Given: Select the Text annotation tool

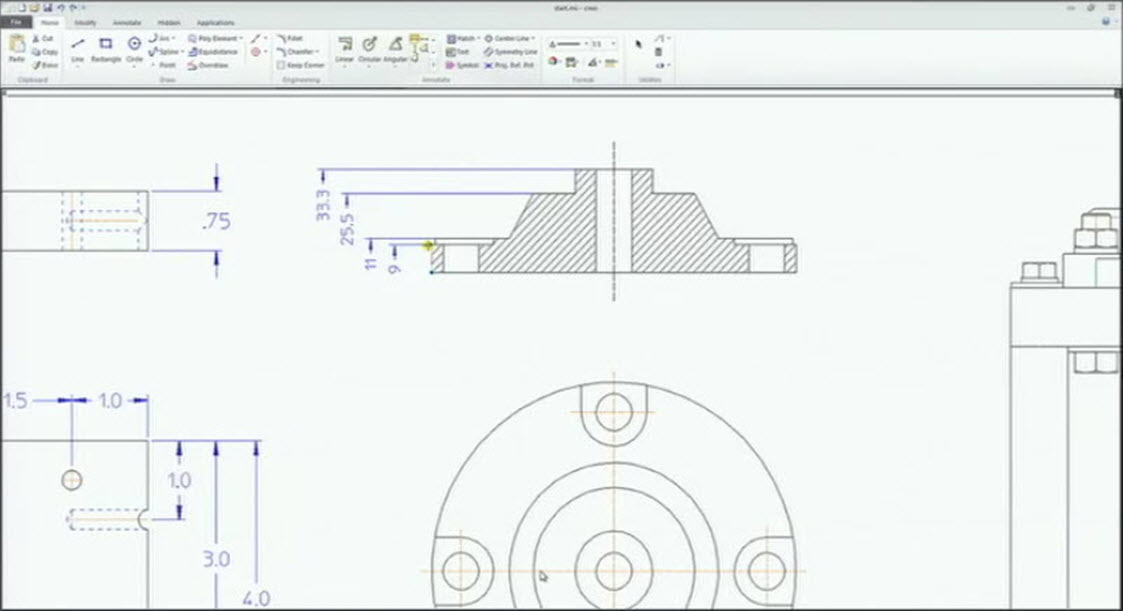Looking at the screenshot, I should 458,52.
